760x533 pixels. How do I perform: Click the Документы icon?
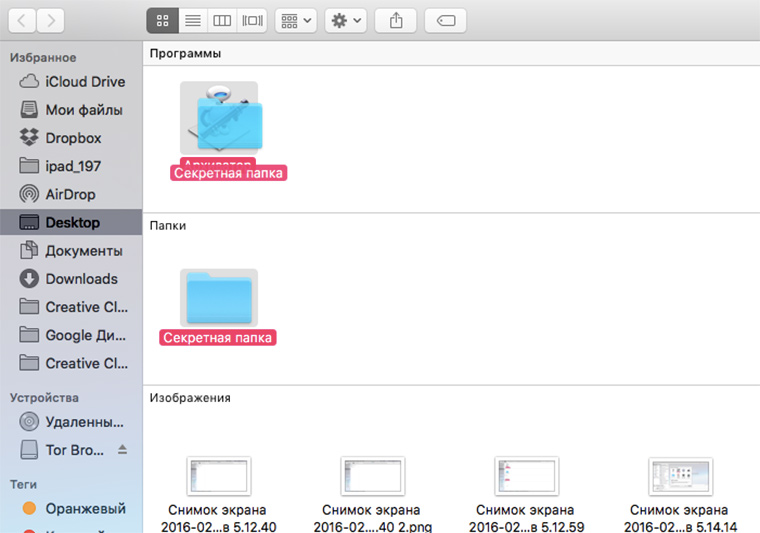[x=29, y=250]
